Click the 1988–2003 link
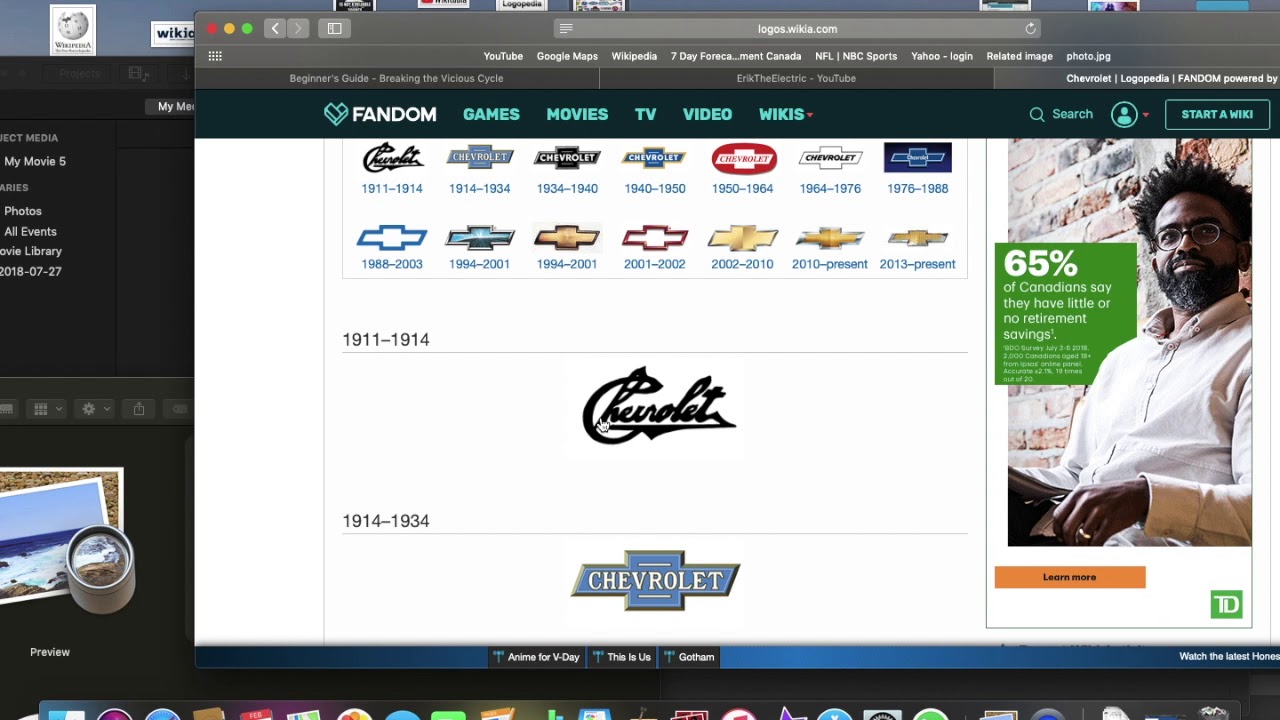 pos(392,264)
